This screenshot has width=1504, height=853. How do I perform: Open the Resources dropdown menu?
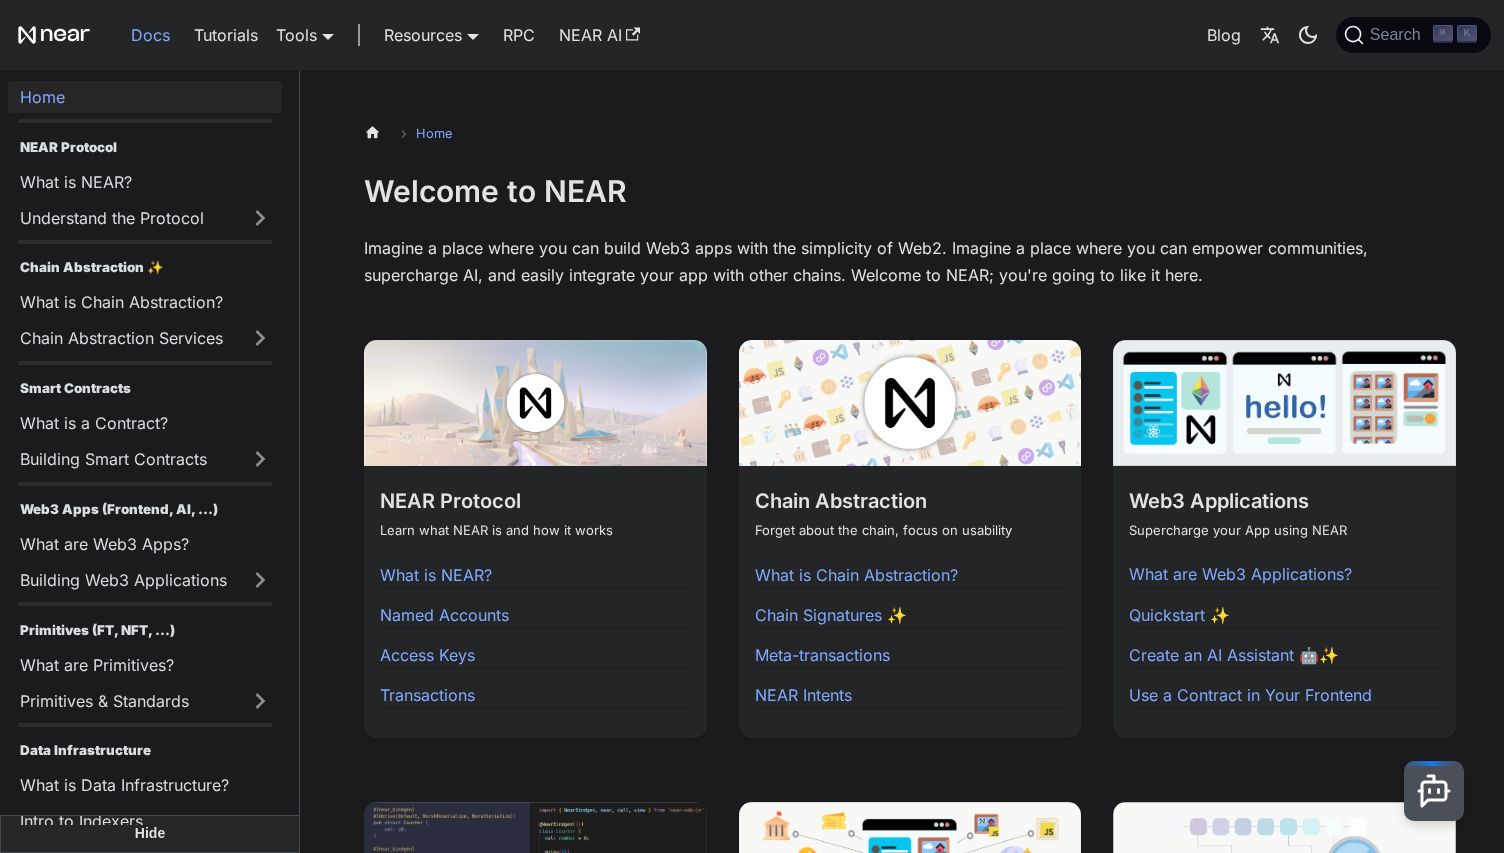coord(431,35)
